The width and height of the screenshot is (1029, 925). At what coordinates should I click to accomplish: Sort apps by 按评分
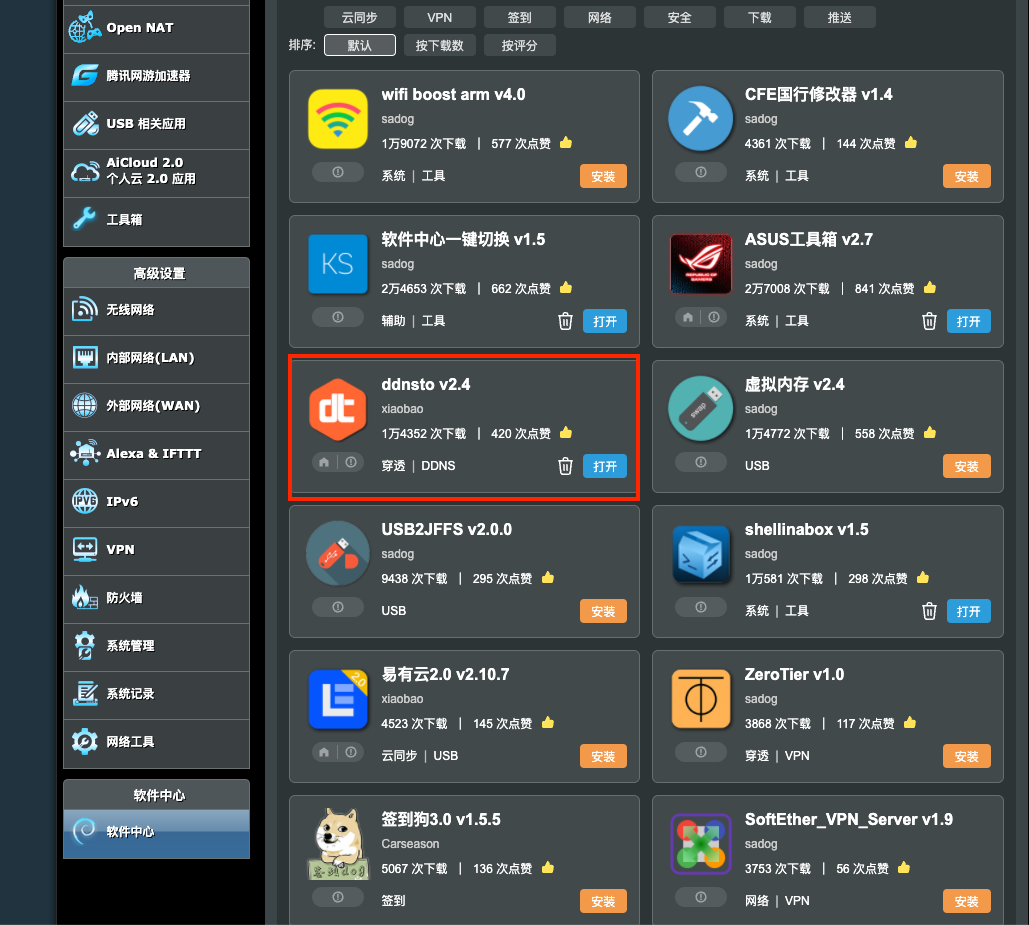[x=520, y=45]
